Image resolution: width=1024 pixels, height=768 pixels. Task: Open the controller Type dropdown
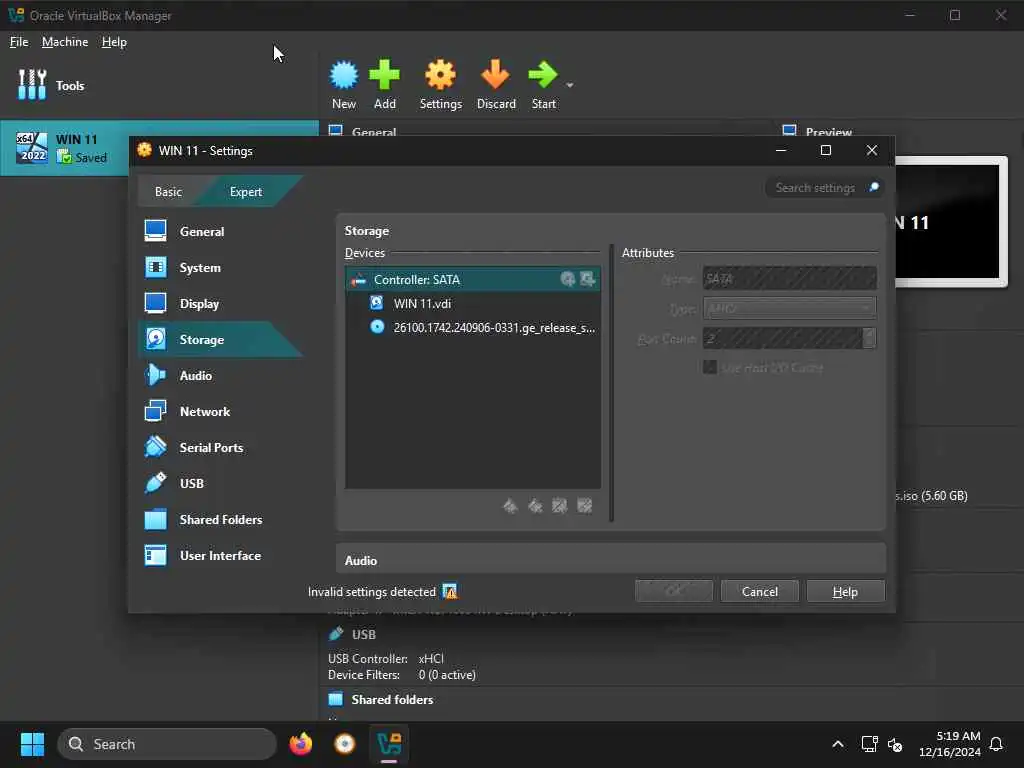coord(790,308)
